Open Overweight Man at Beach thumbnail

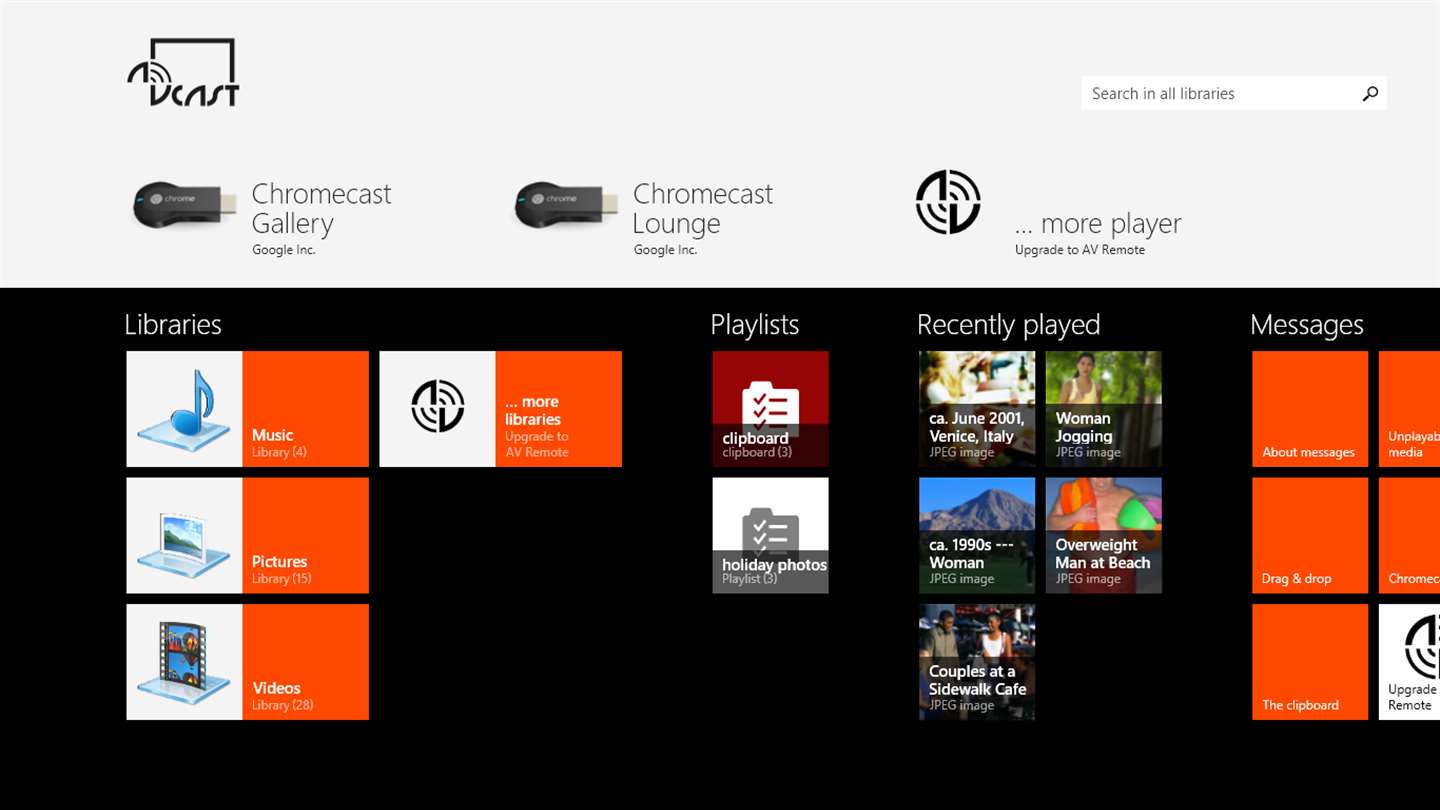coord(1104,535)
